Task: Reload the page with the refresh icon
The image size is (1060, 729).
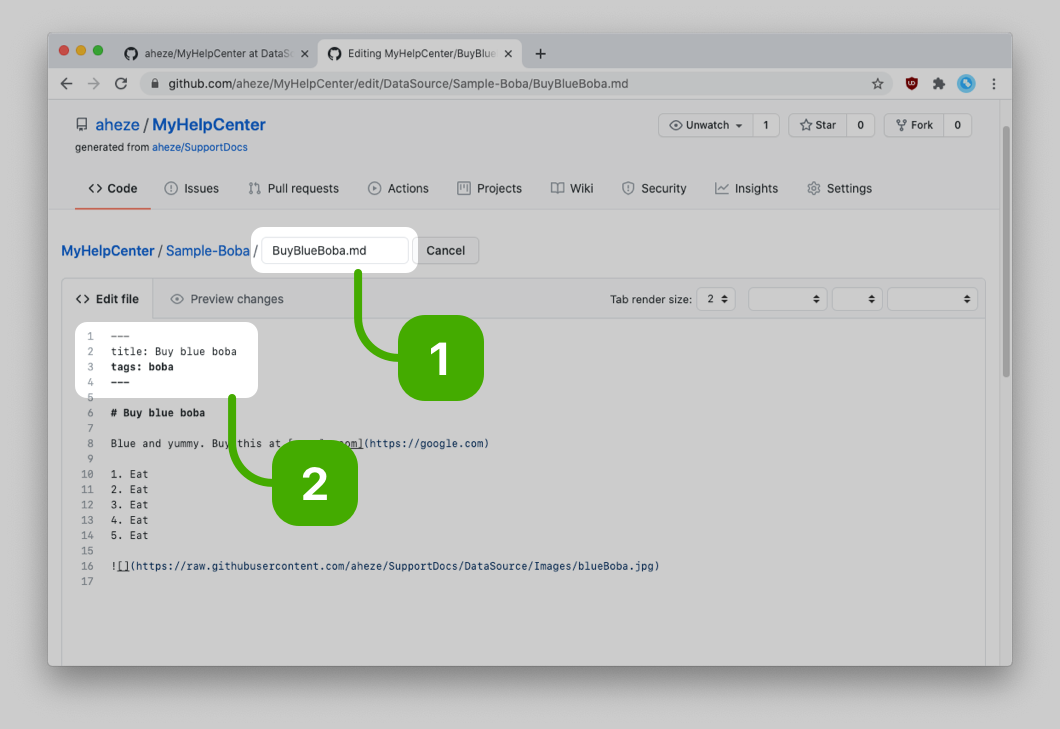Action: point(121,84)
